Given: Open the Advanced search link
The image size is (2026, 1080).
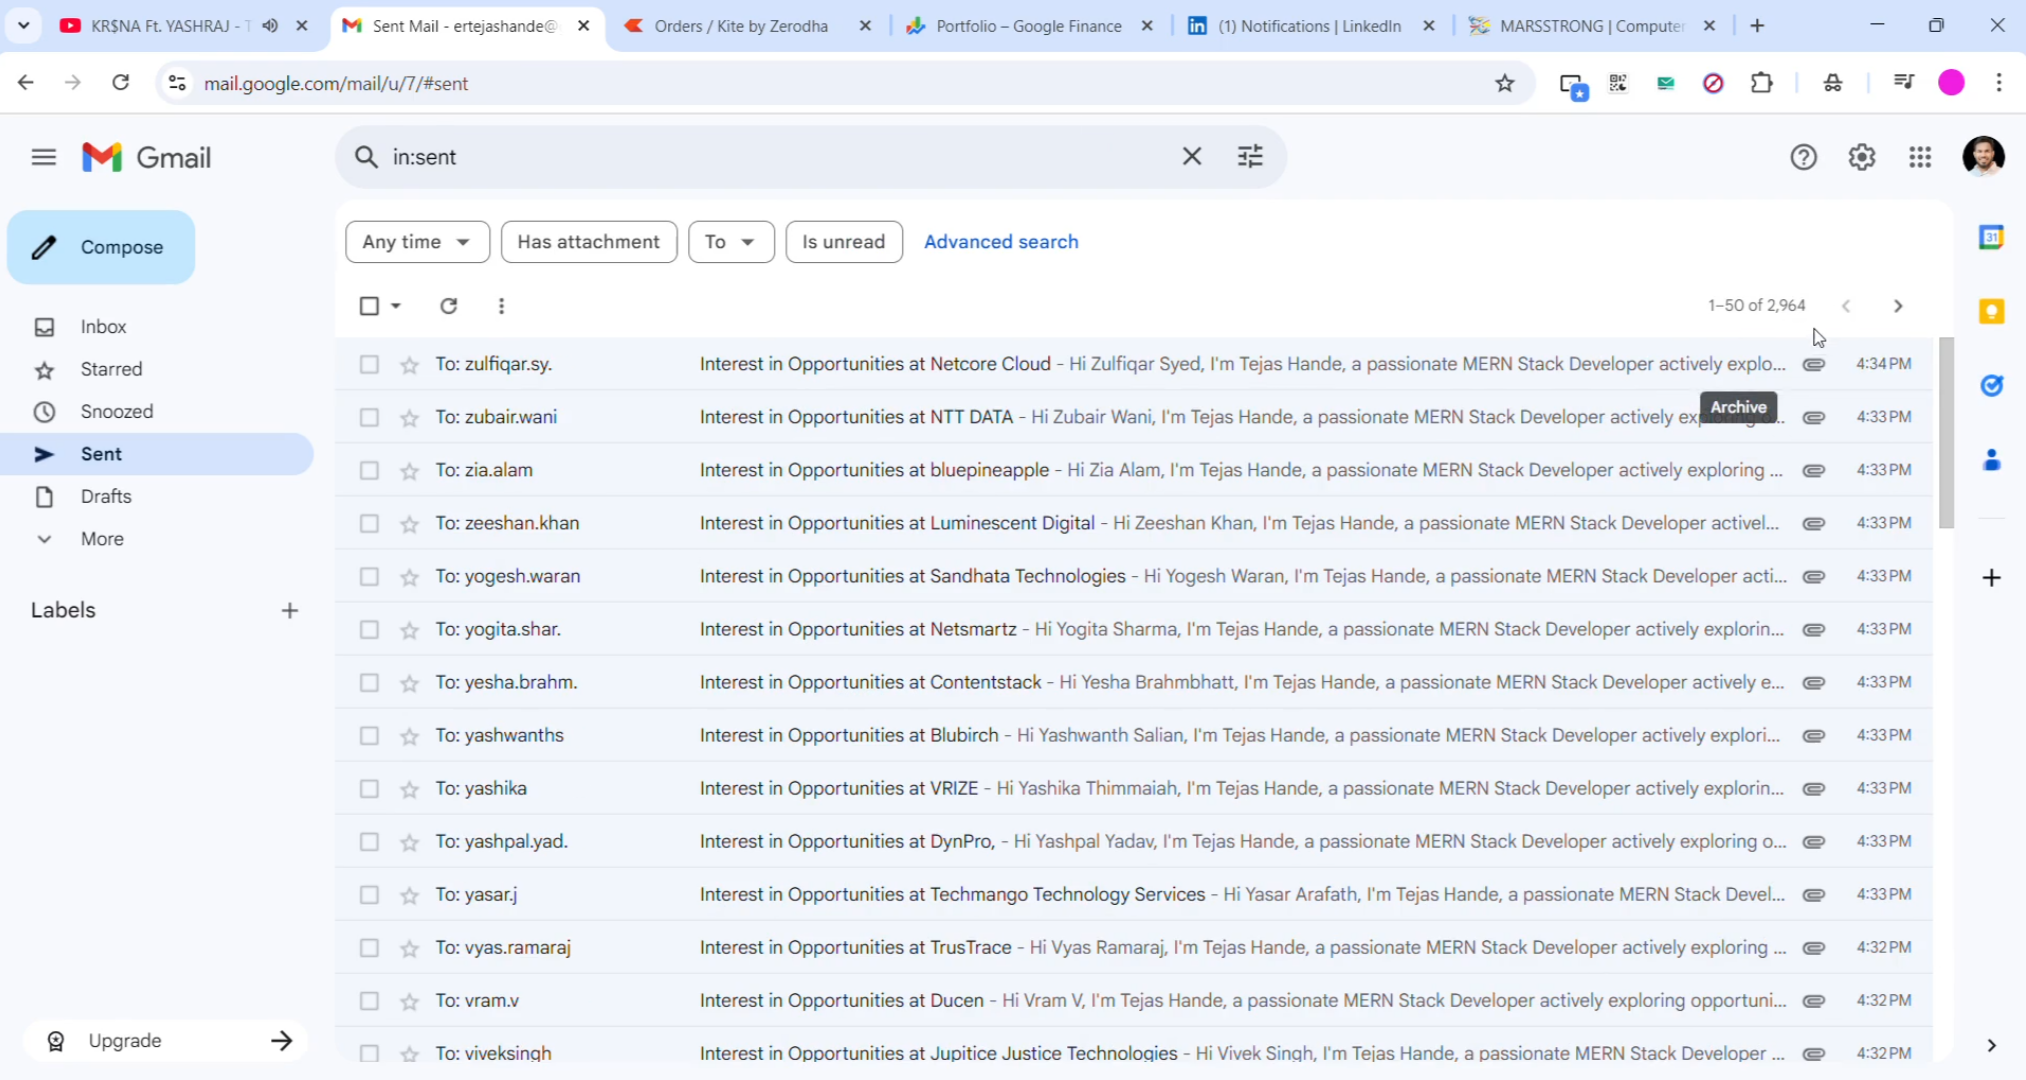Looking at the screenshot, I should (x=1000, y=242).
